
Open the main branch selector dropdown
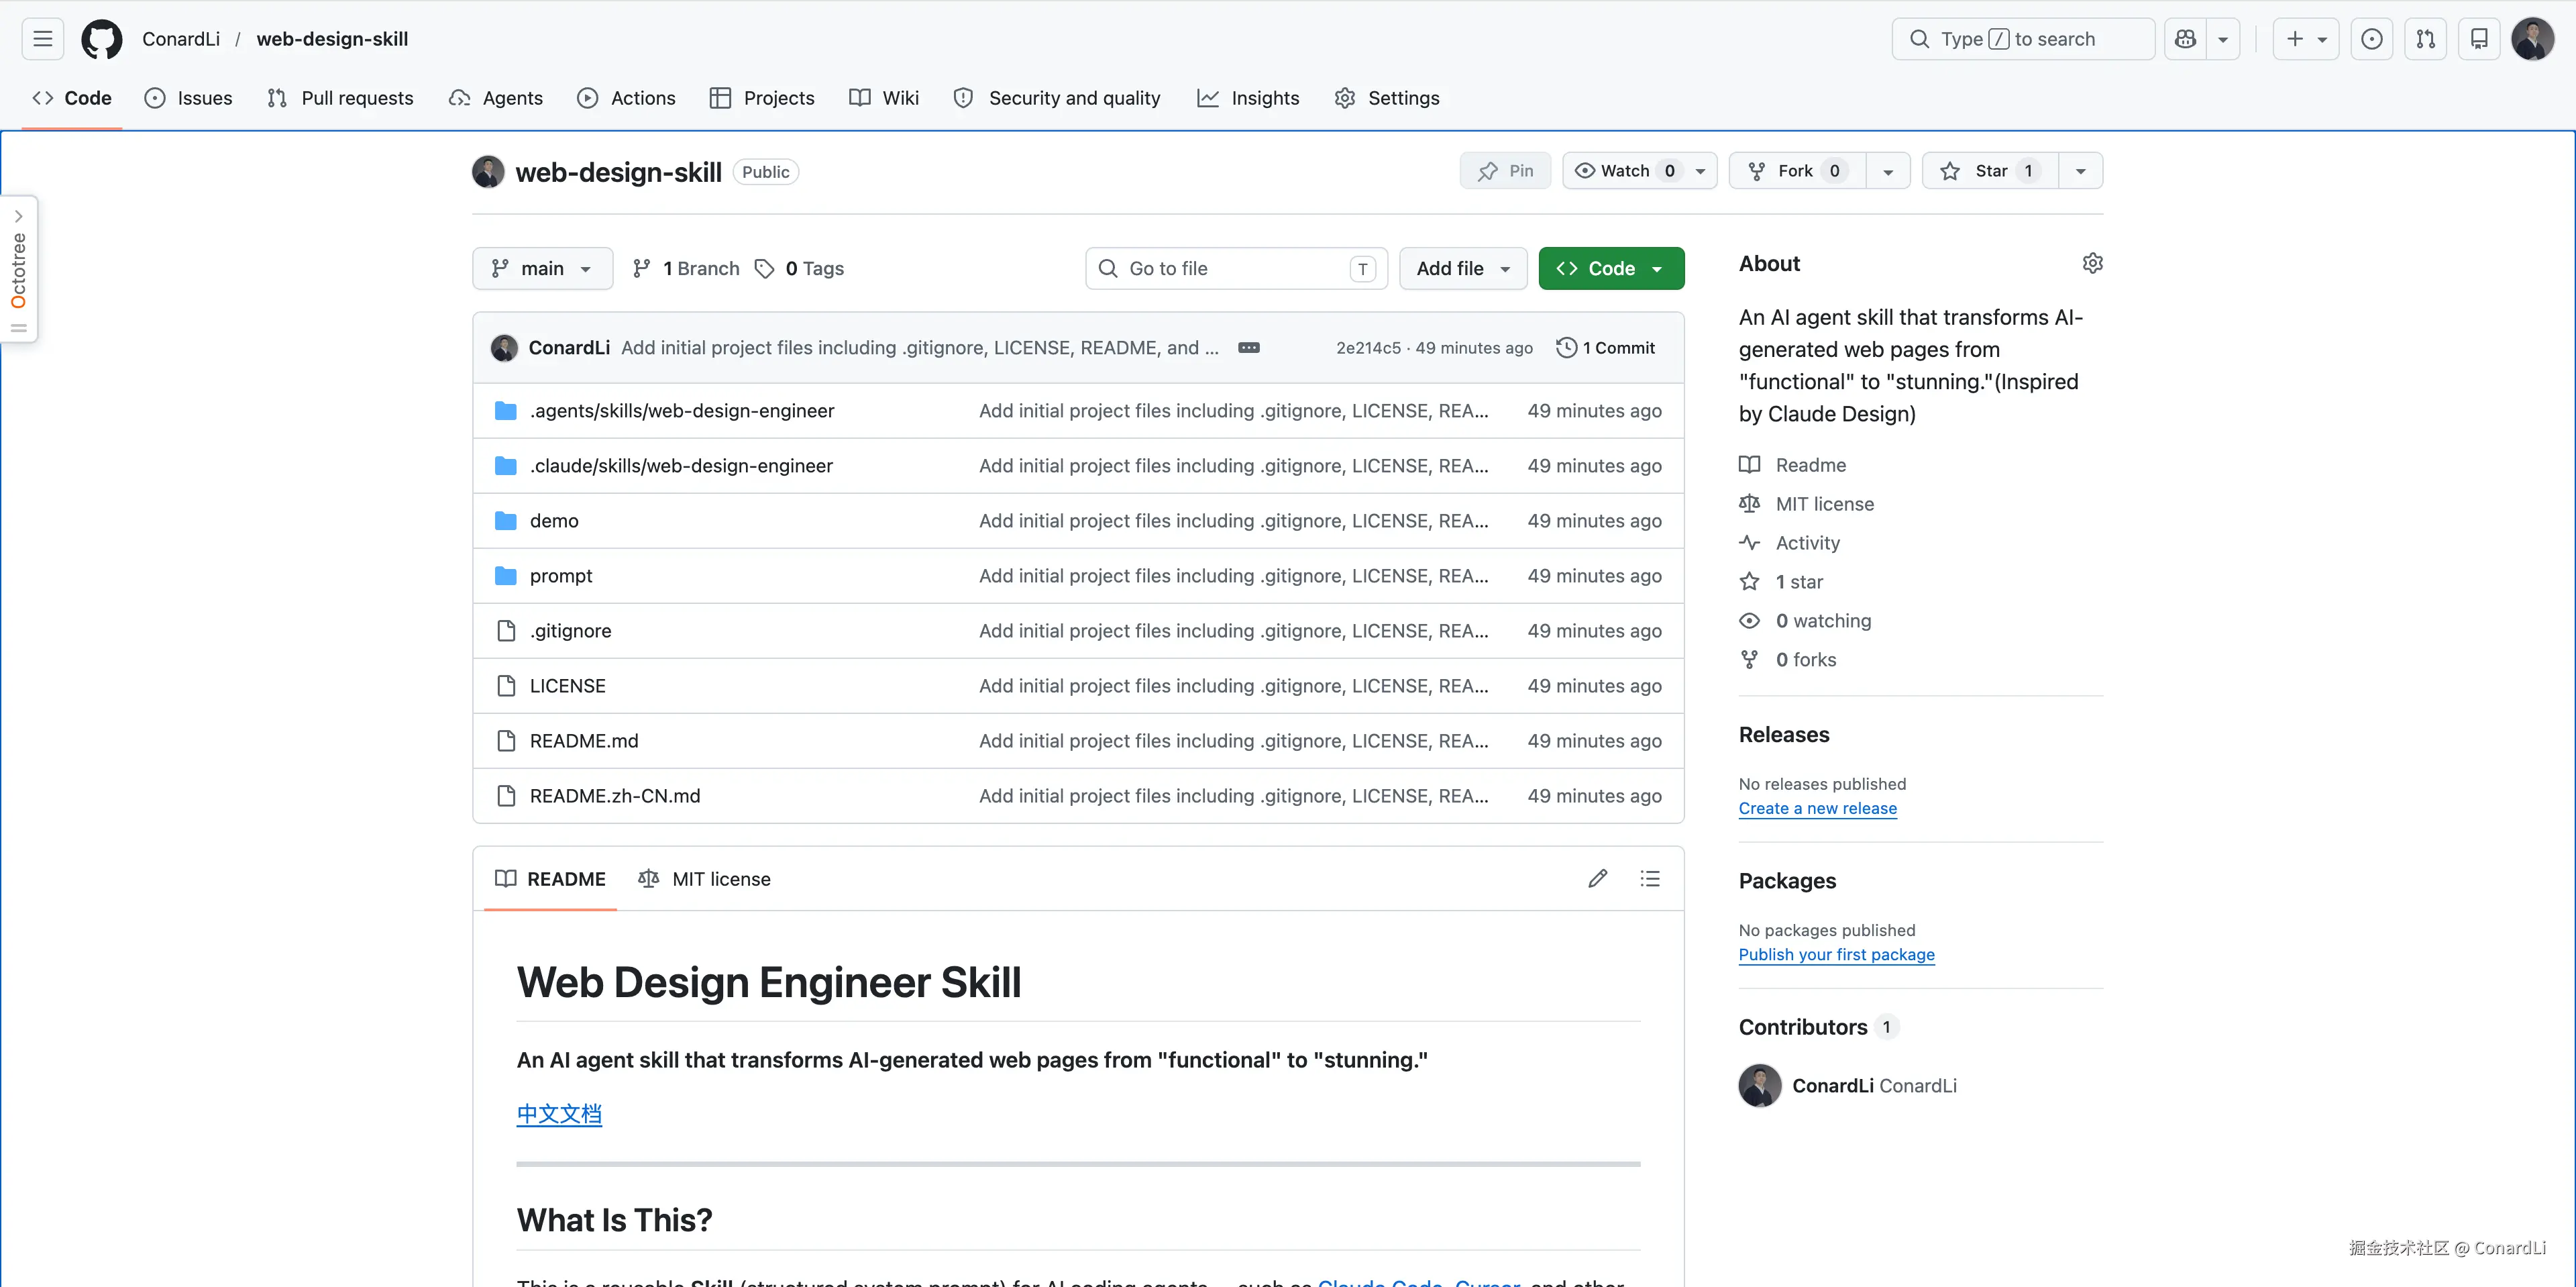[542, 268]
